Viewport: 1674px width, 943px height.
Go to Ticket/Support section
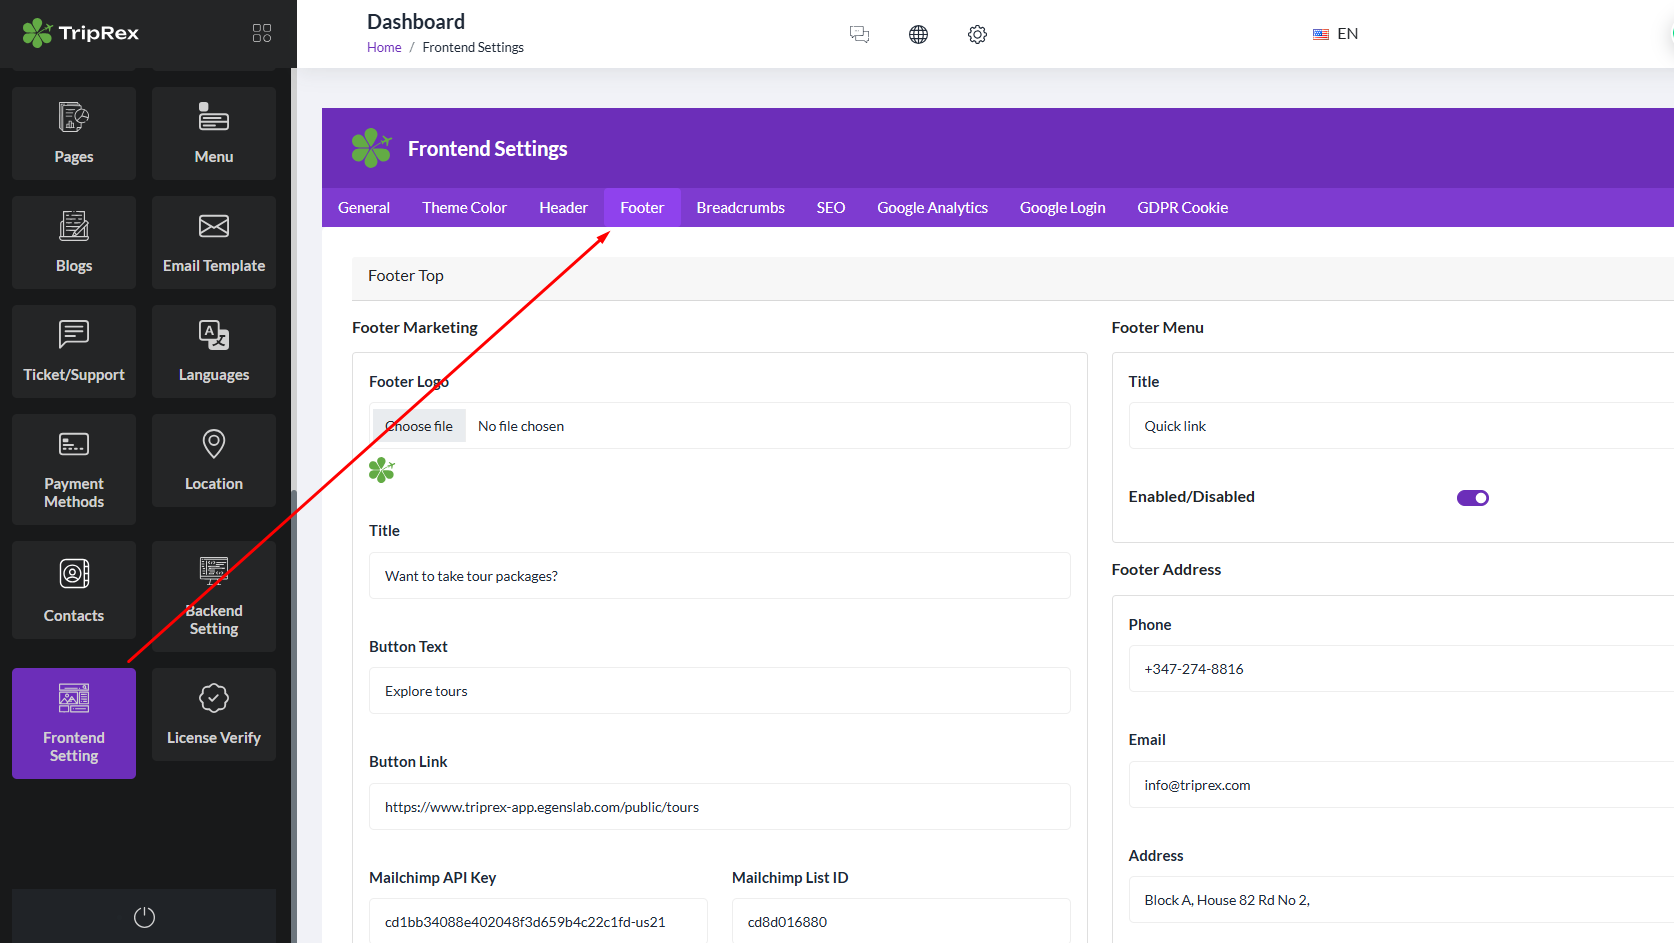[74, 351]
